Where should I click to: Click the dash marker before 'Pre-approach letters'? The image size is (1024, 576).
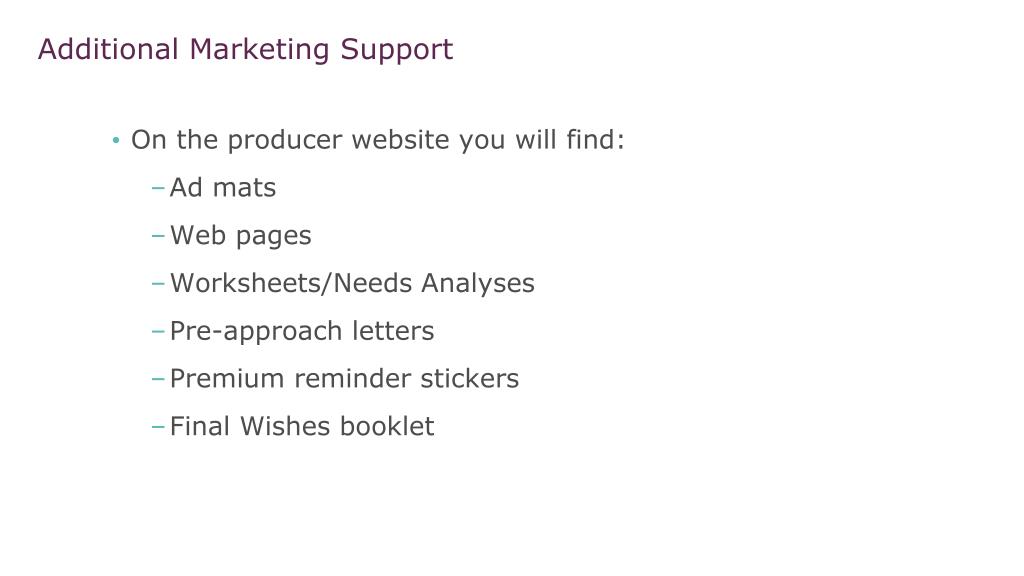point(157,331)
